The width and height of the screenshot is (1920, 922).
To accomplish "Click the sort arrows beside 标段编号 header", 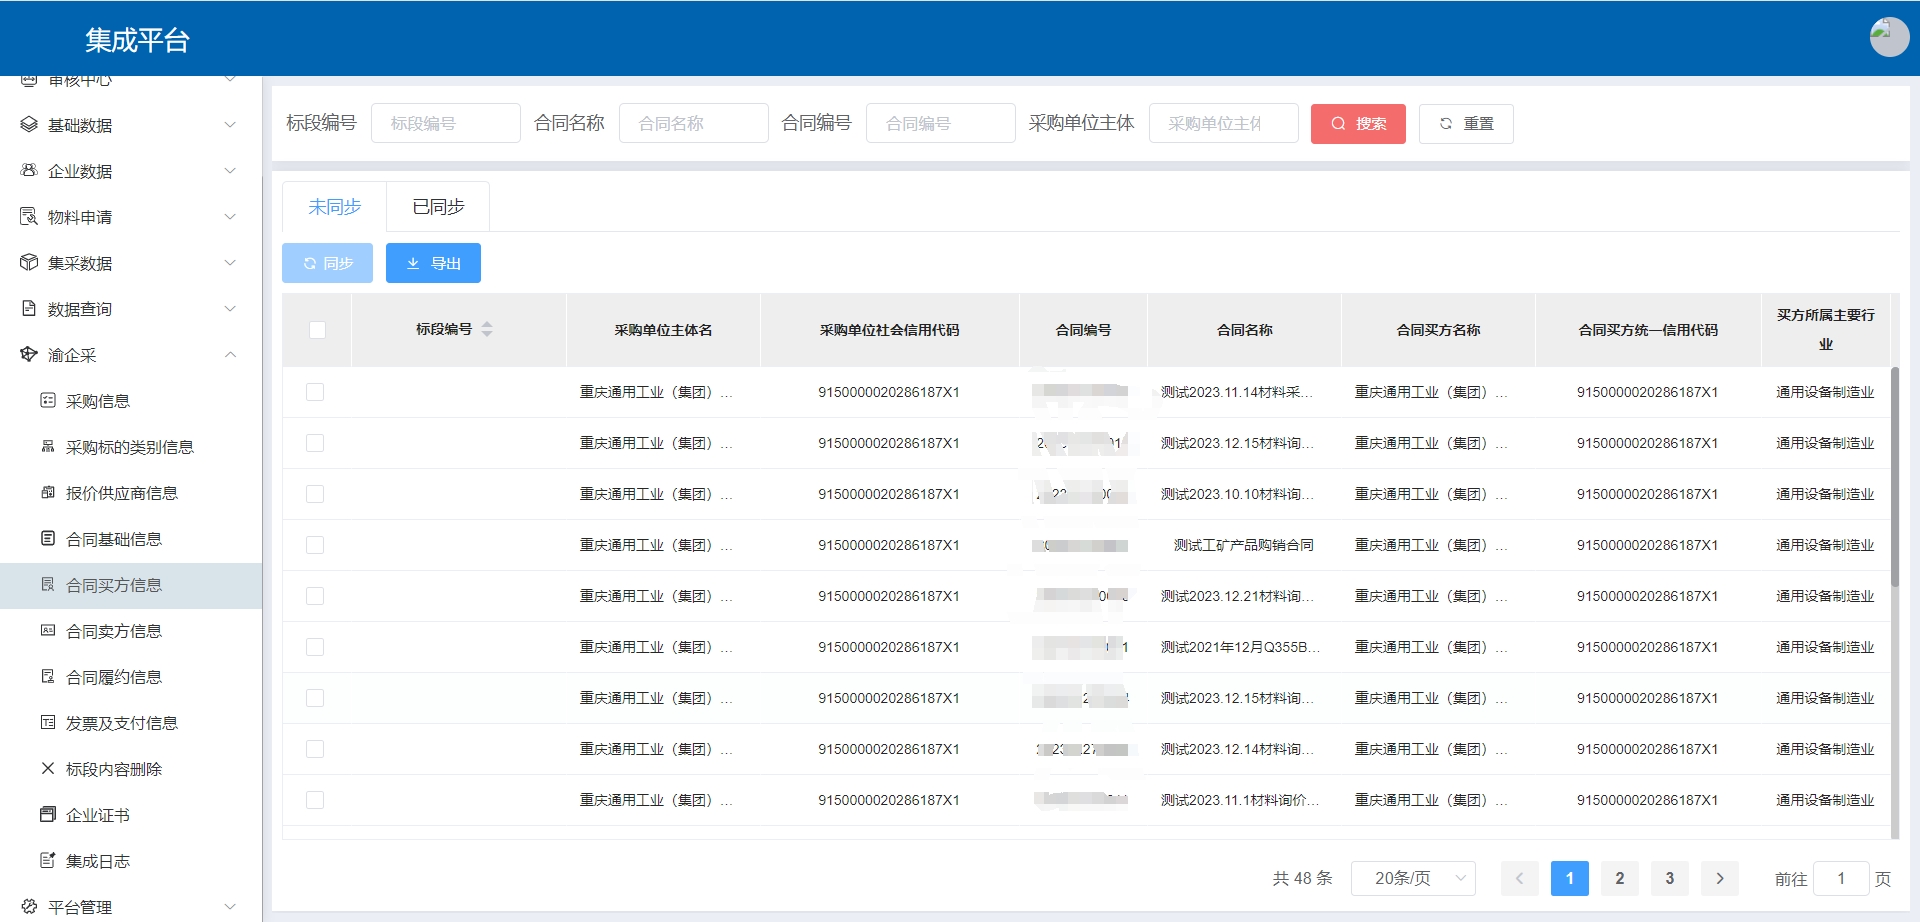I will (x=487, y=329).
